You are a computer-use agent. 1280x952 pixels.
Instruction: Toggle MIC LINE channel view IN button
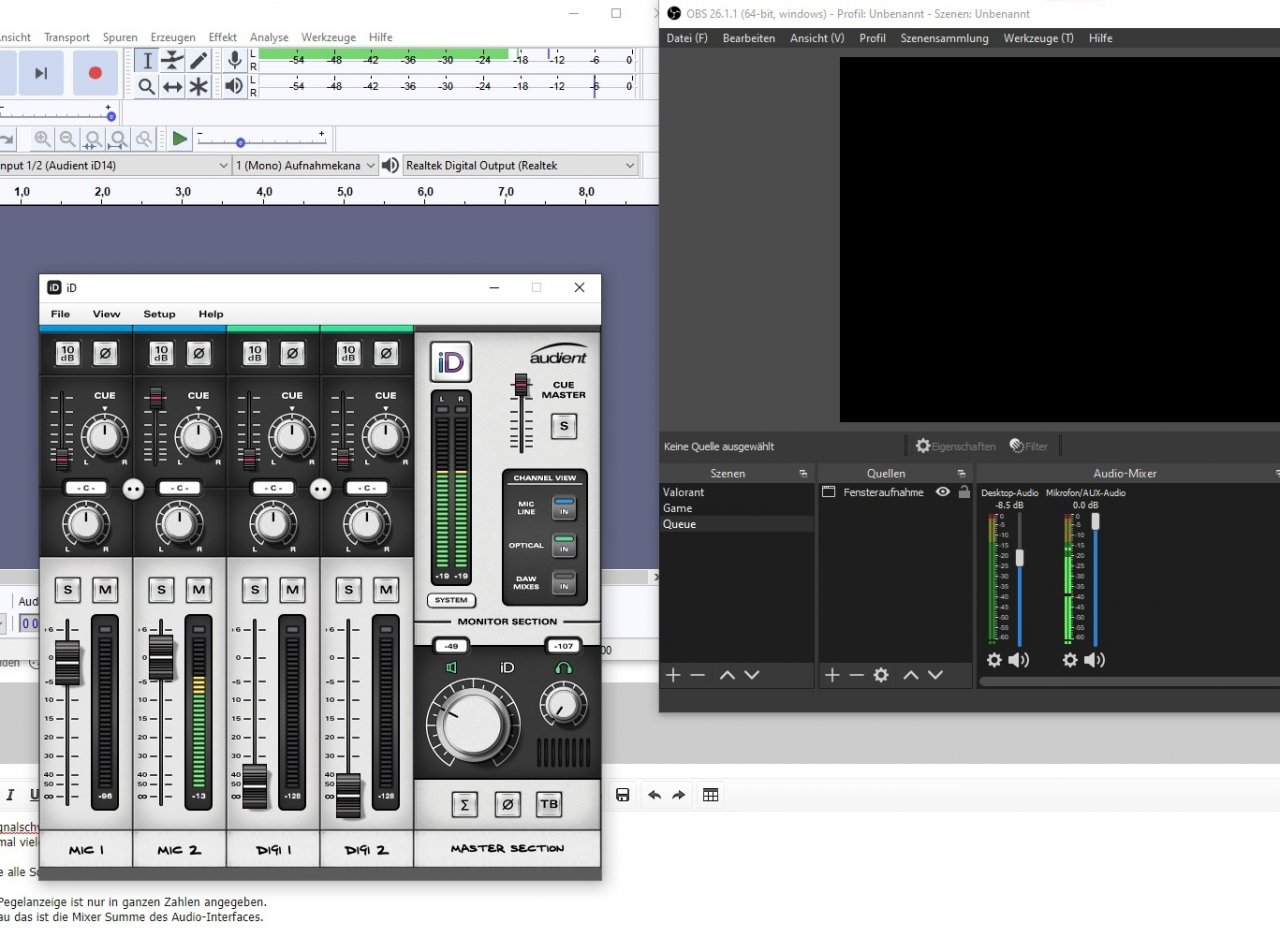point(565,507)
